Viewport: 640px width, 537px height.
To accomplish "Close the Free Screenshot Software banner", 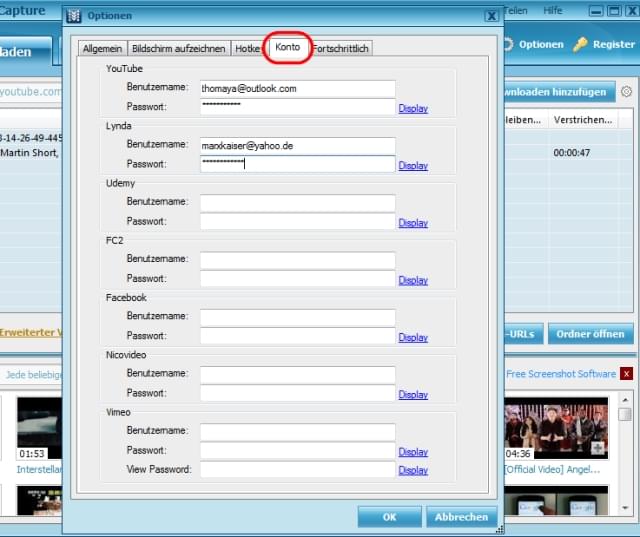I will (x=627, y=373).
